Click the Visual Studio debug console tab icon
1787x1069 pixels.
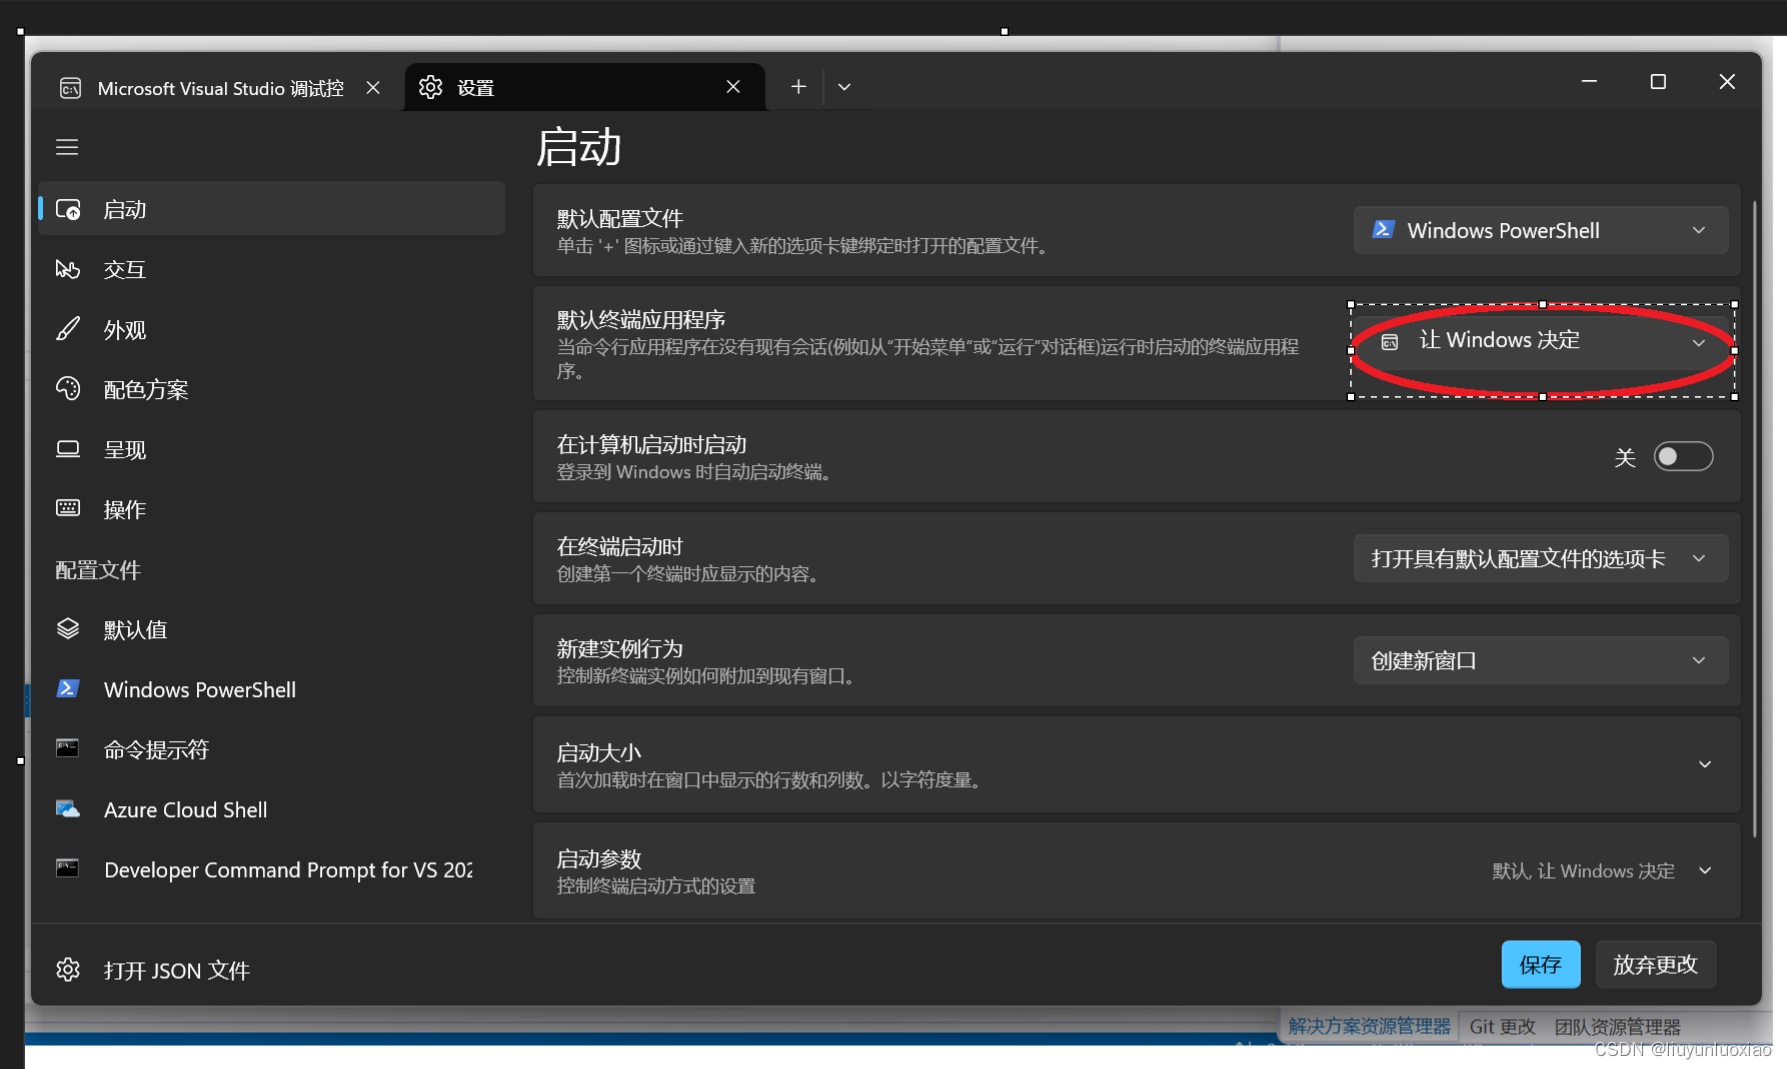click(70, 88)
